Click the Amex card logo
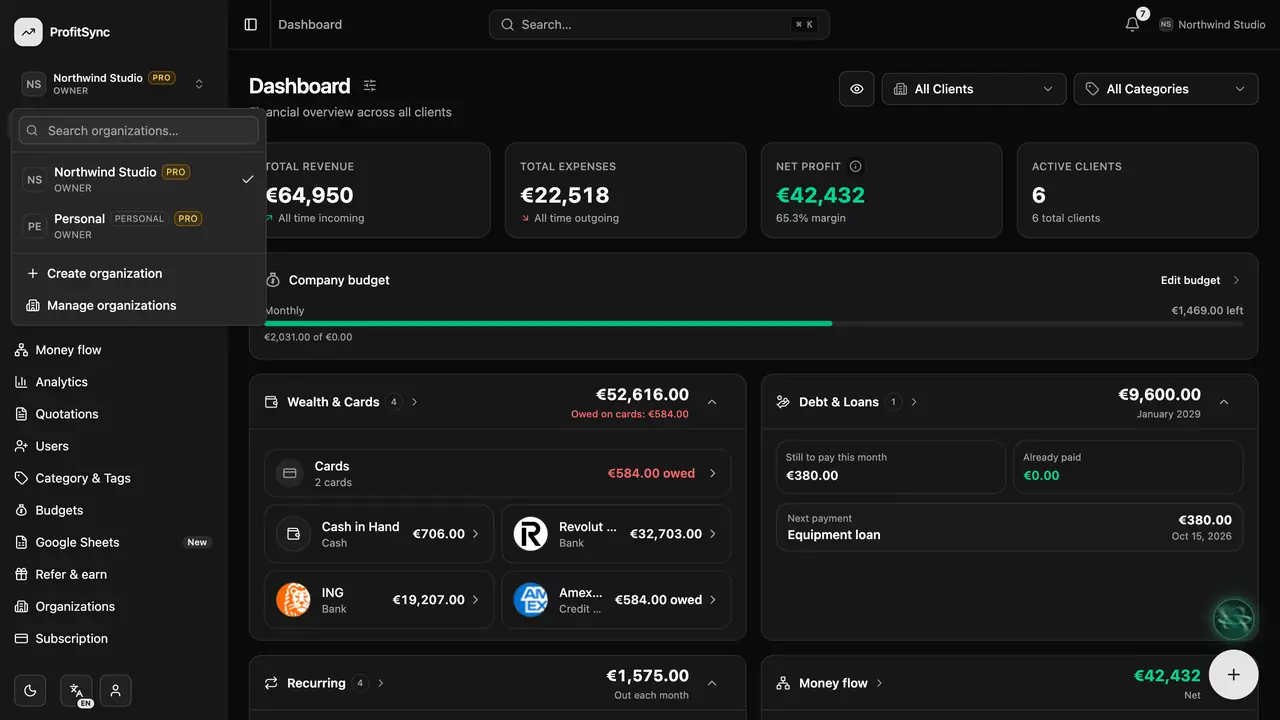 click(531, 600)
